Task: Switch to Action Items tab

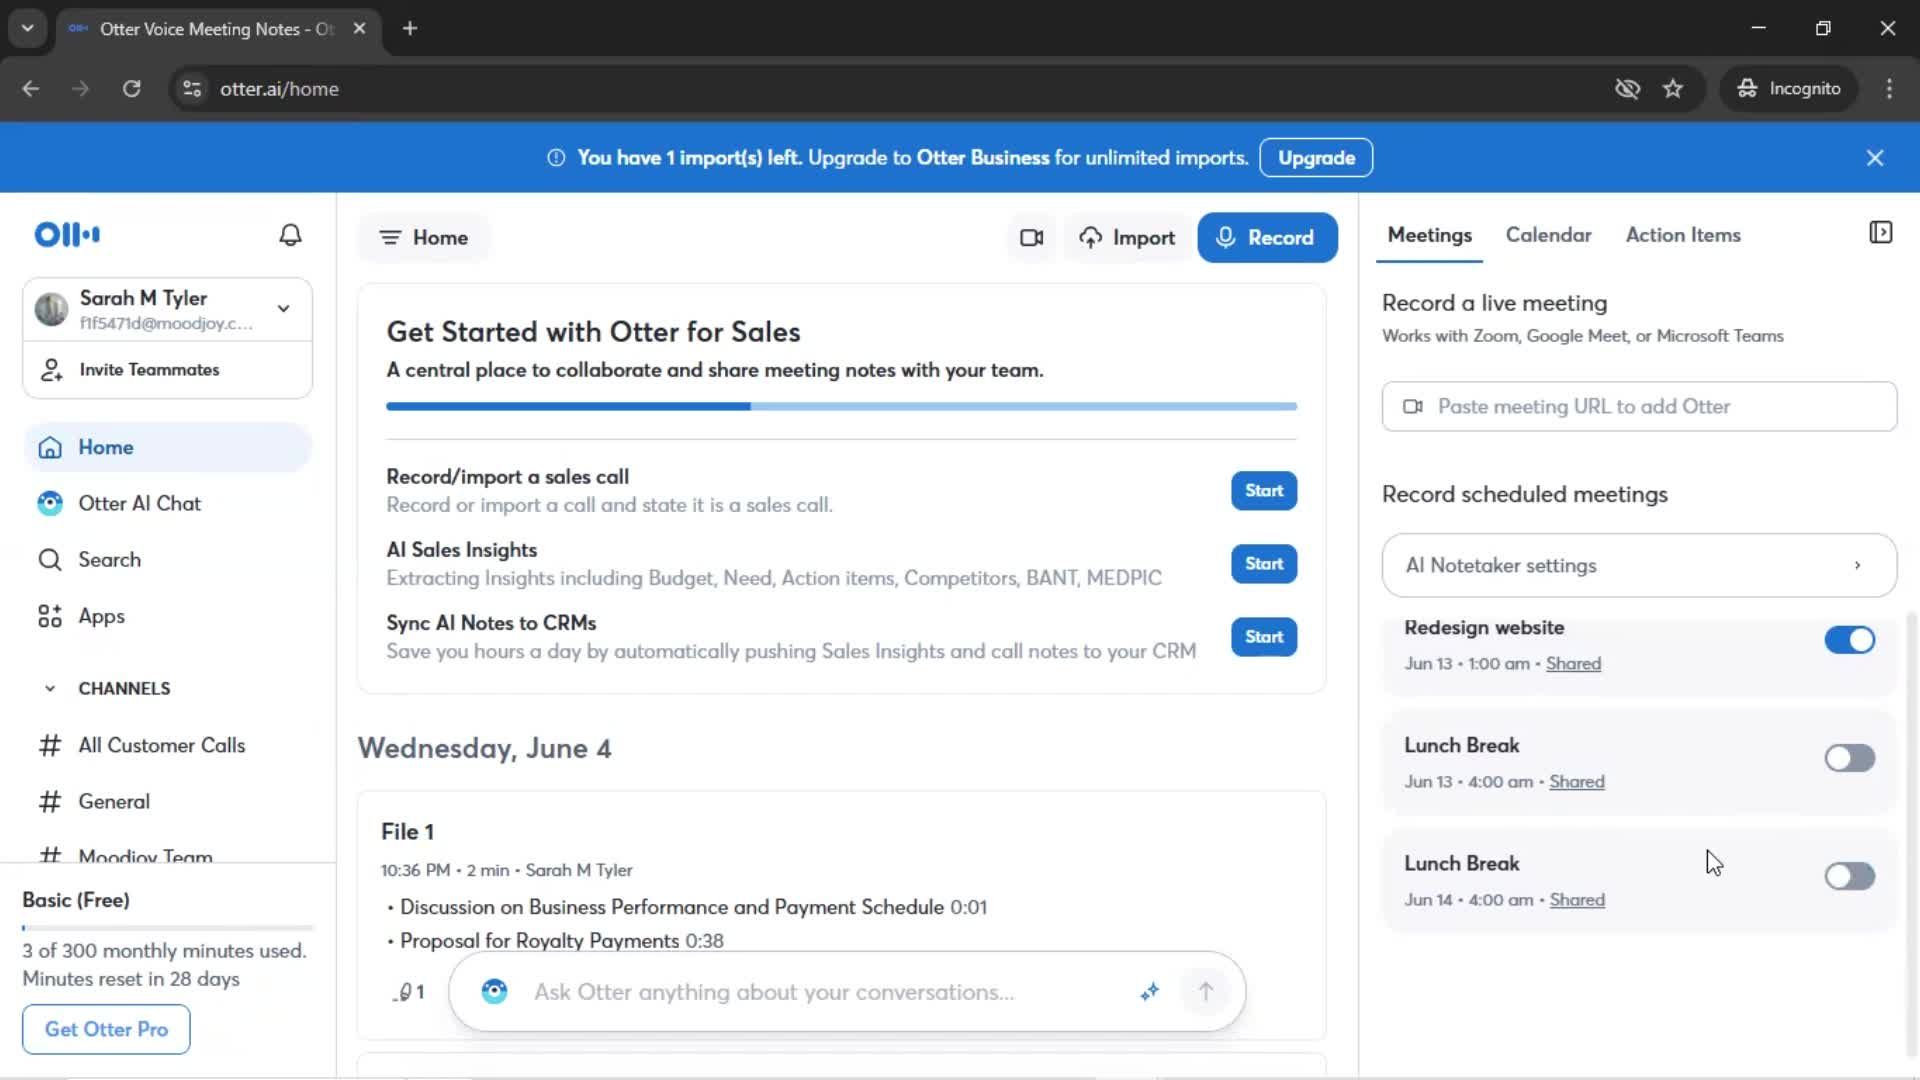Action: click(1683, 235)
